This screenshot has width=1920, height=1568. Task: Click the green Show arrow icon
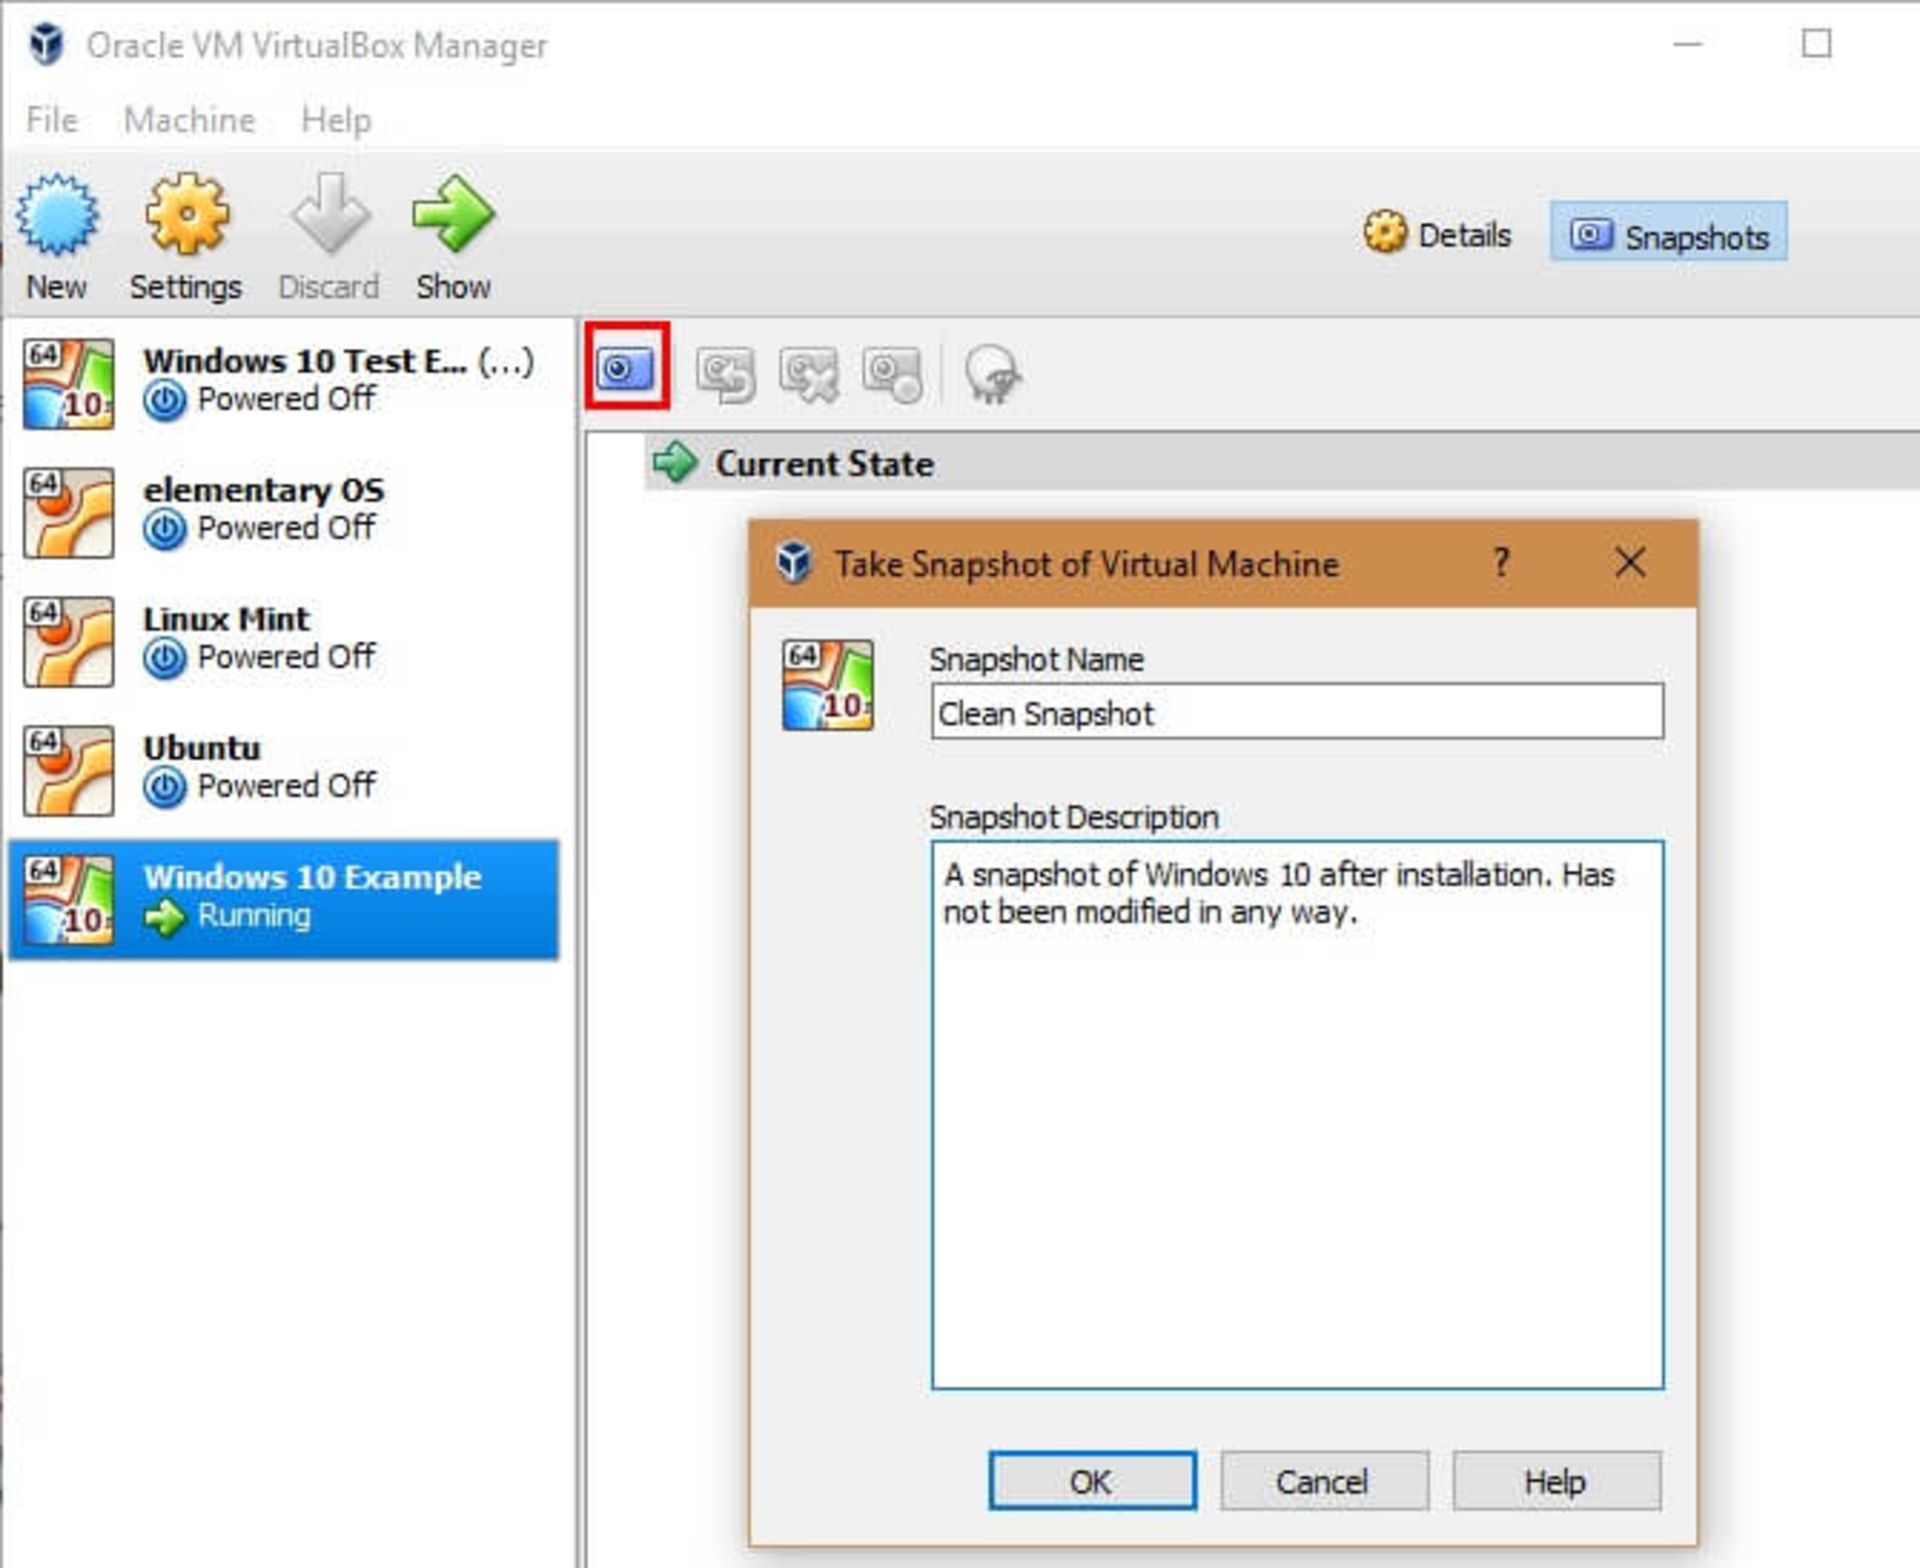click(x=453, y=214)
